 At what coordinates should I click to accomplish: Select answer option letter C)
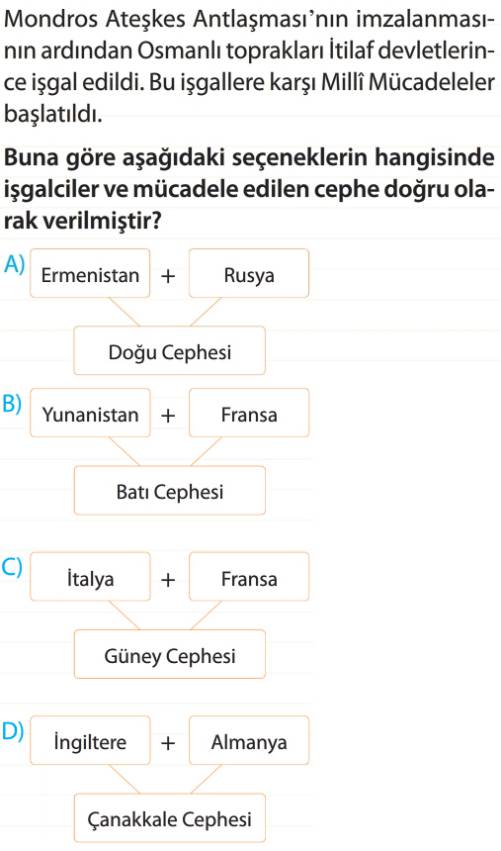[x=12, y=567]
